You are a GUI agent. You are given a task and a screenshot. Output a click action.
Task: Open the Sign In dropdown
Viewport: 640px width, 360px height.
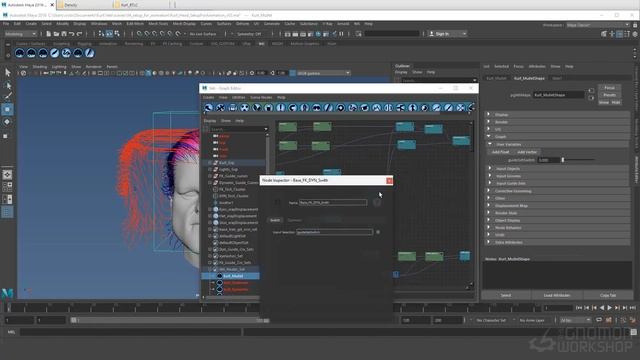click(x=448, y=34)
